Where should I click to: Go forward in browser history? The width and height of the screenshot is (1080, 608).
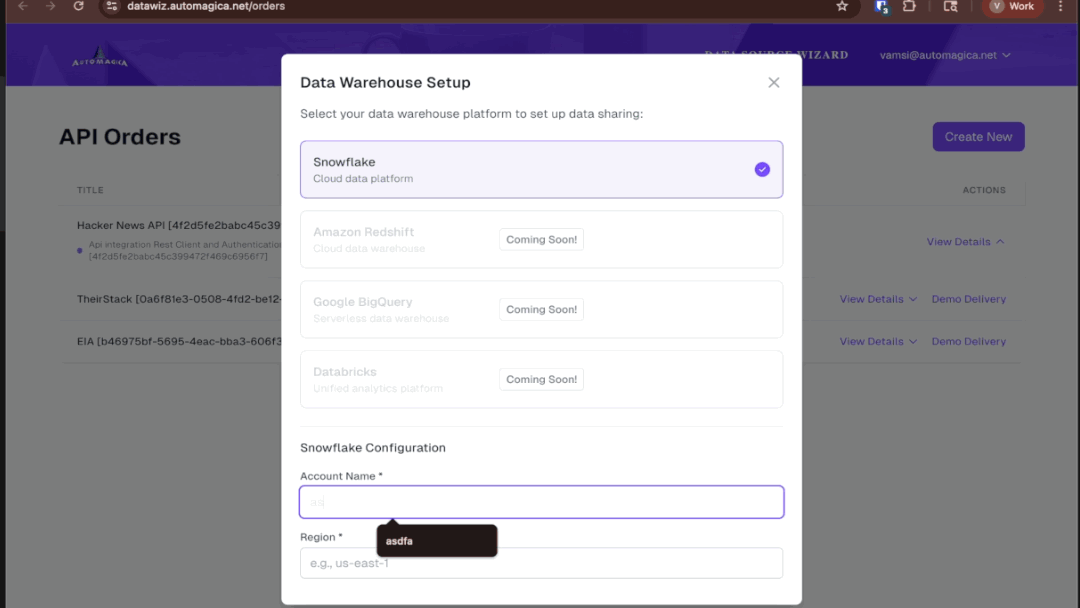coord(50,6)
